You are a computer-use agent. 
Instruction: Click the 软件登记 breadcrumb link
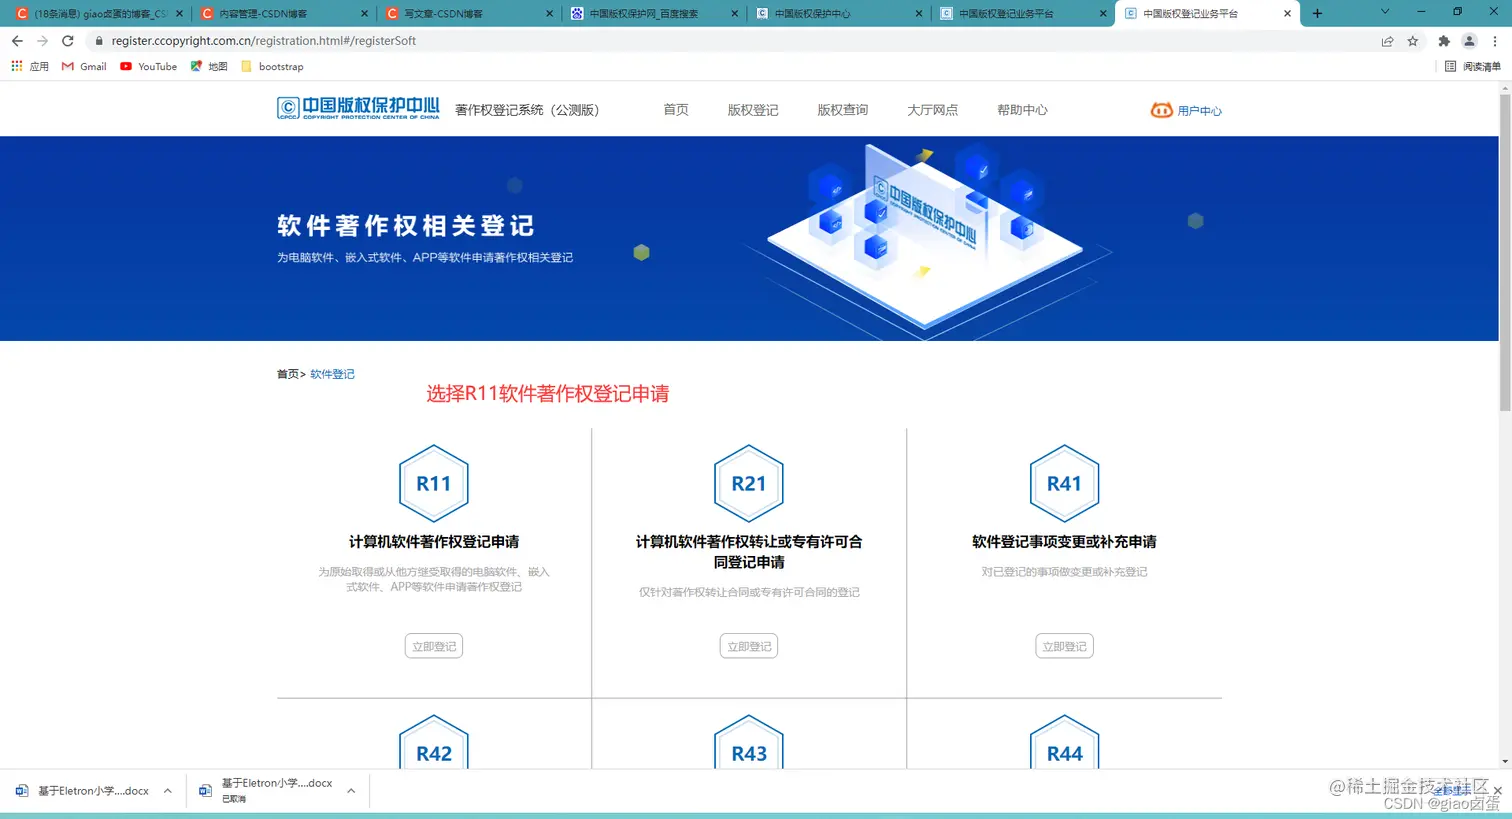(332, 373)
